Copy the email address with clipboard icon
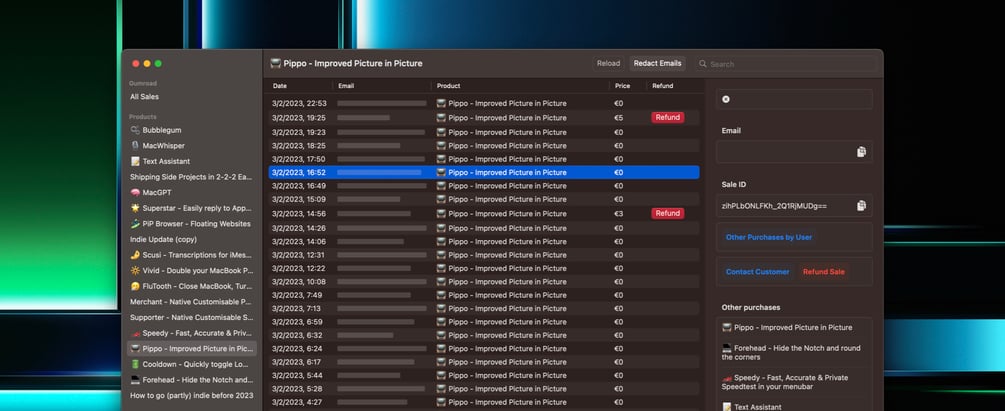 click(x=861, y=152)
